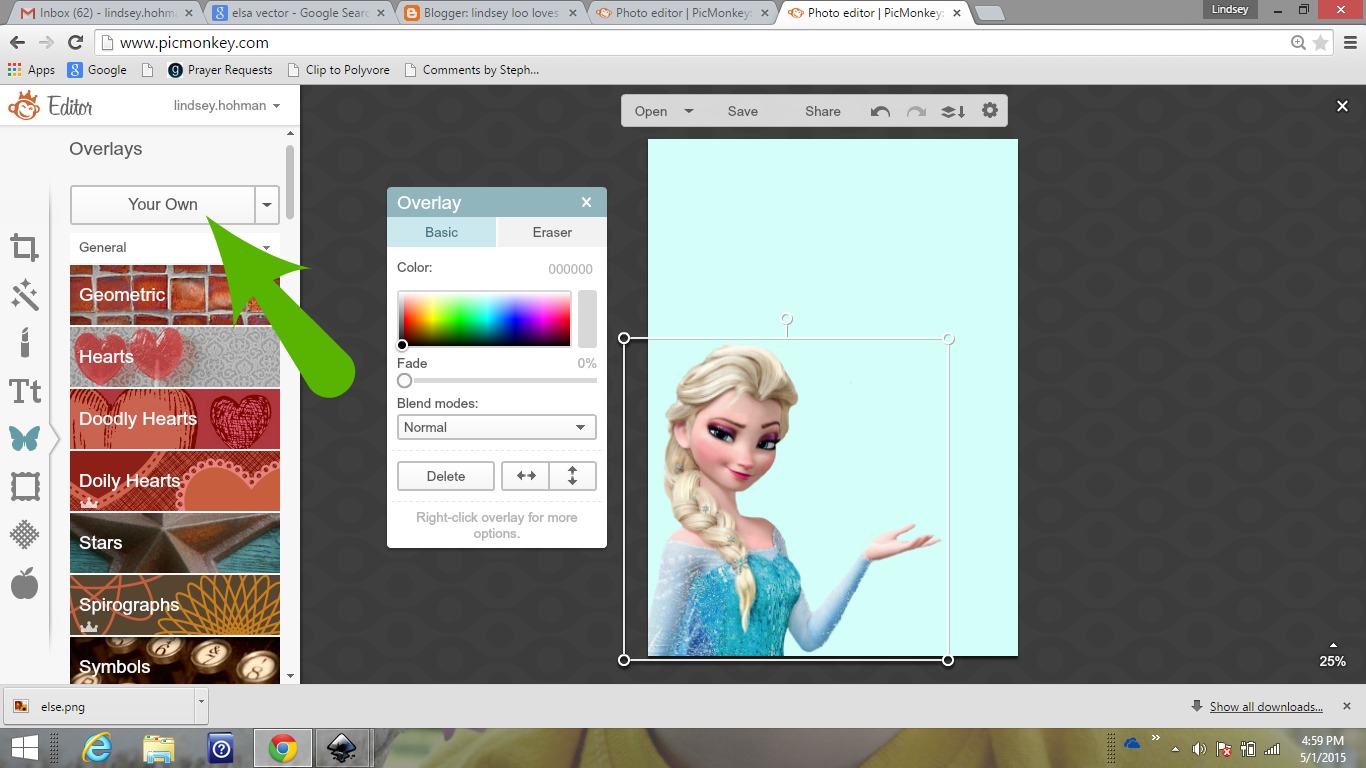Select the Spirographs overlay category
This screenshot has height=768, width=1366.
pyautogui.click(x=175, y=605)
